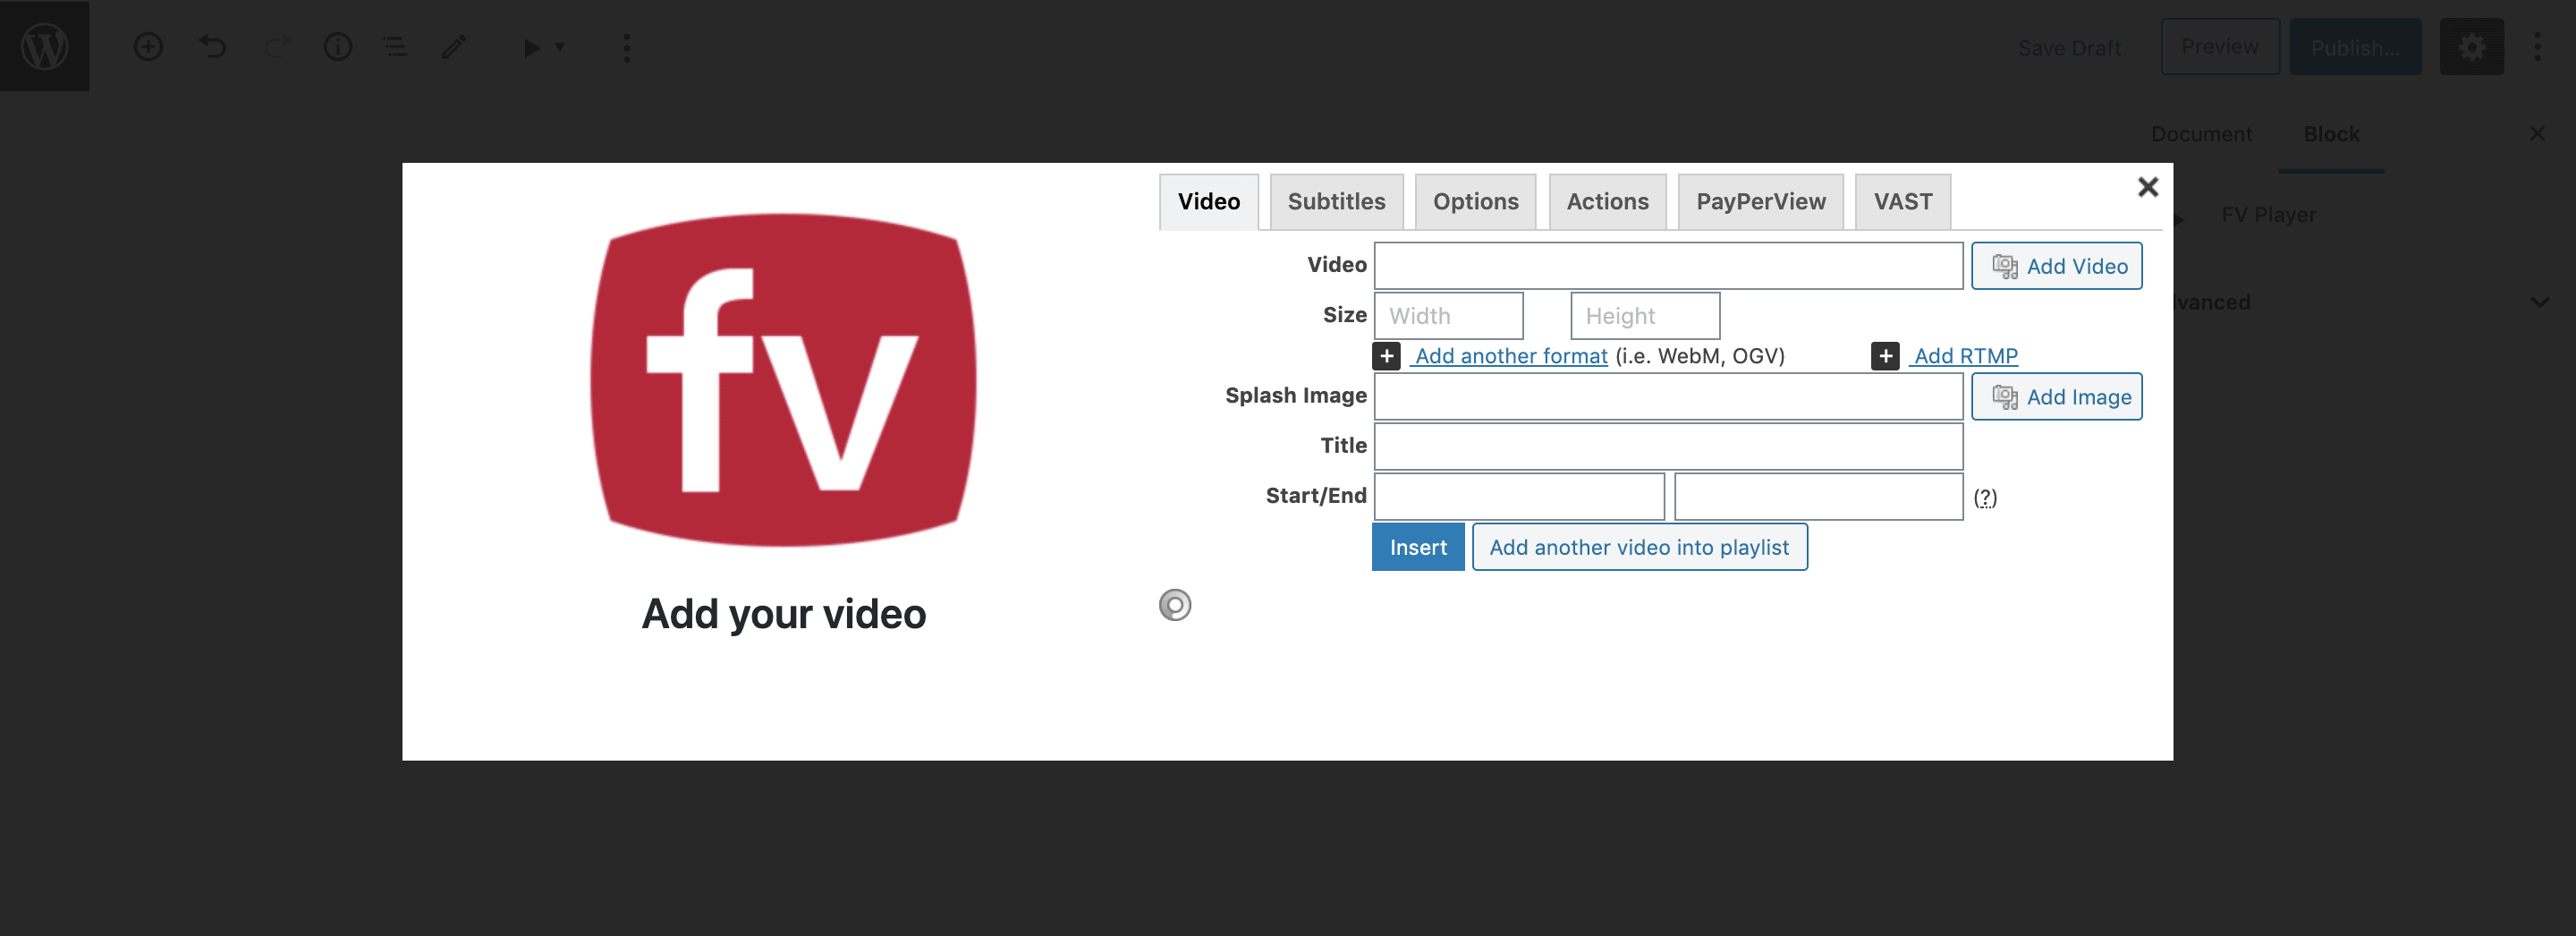Click the Add Image button
The image size is (2576, 936).
tap(2056, 397)
